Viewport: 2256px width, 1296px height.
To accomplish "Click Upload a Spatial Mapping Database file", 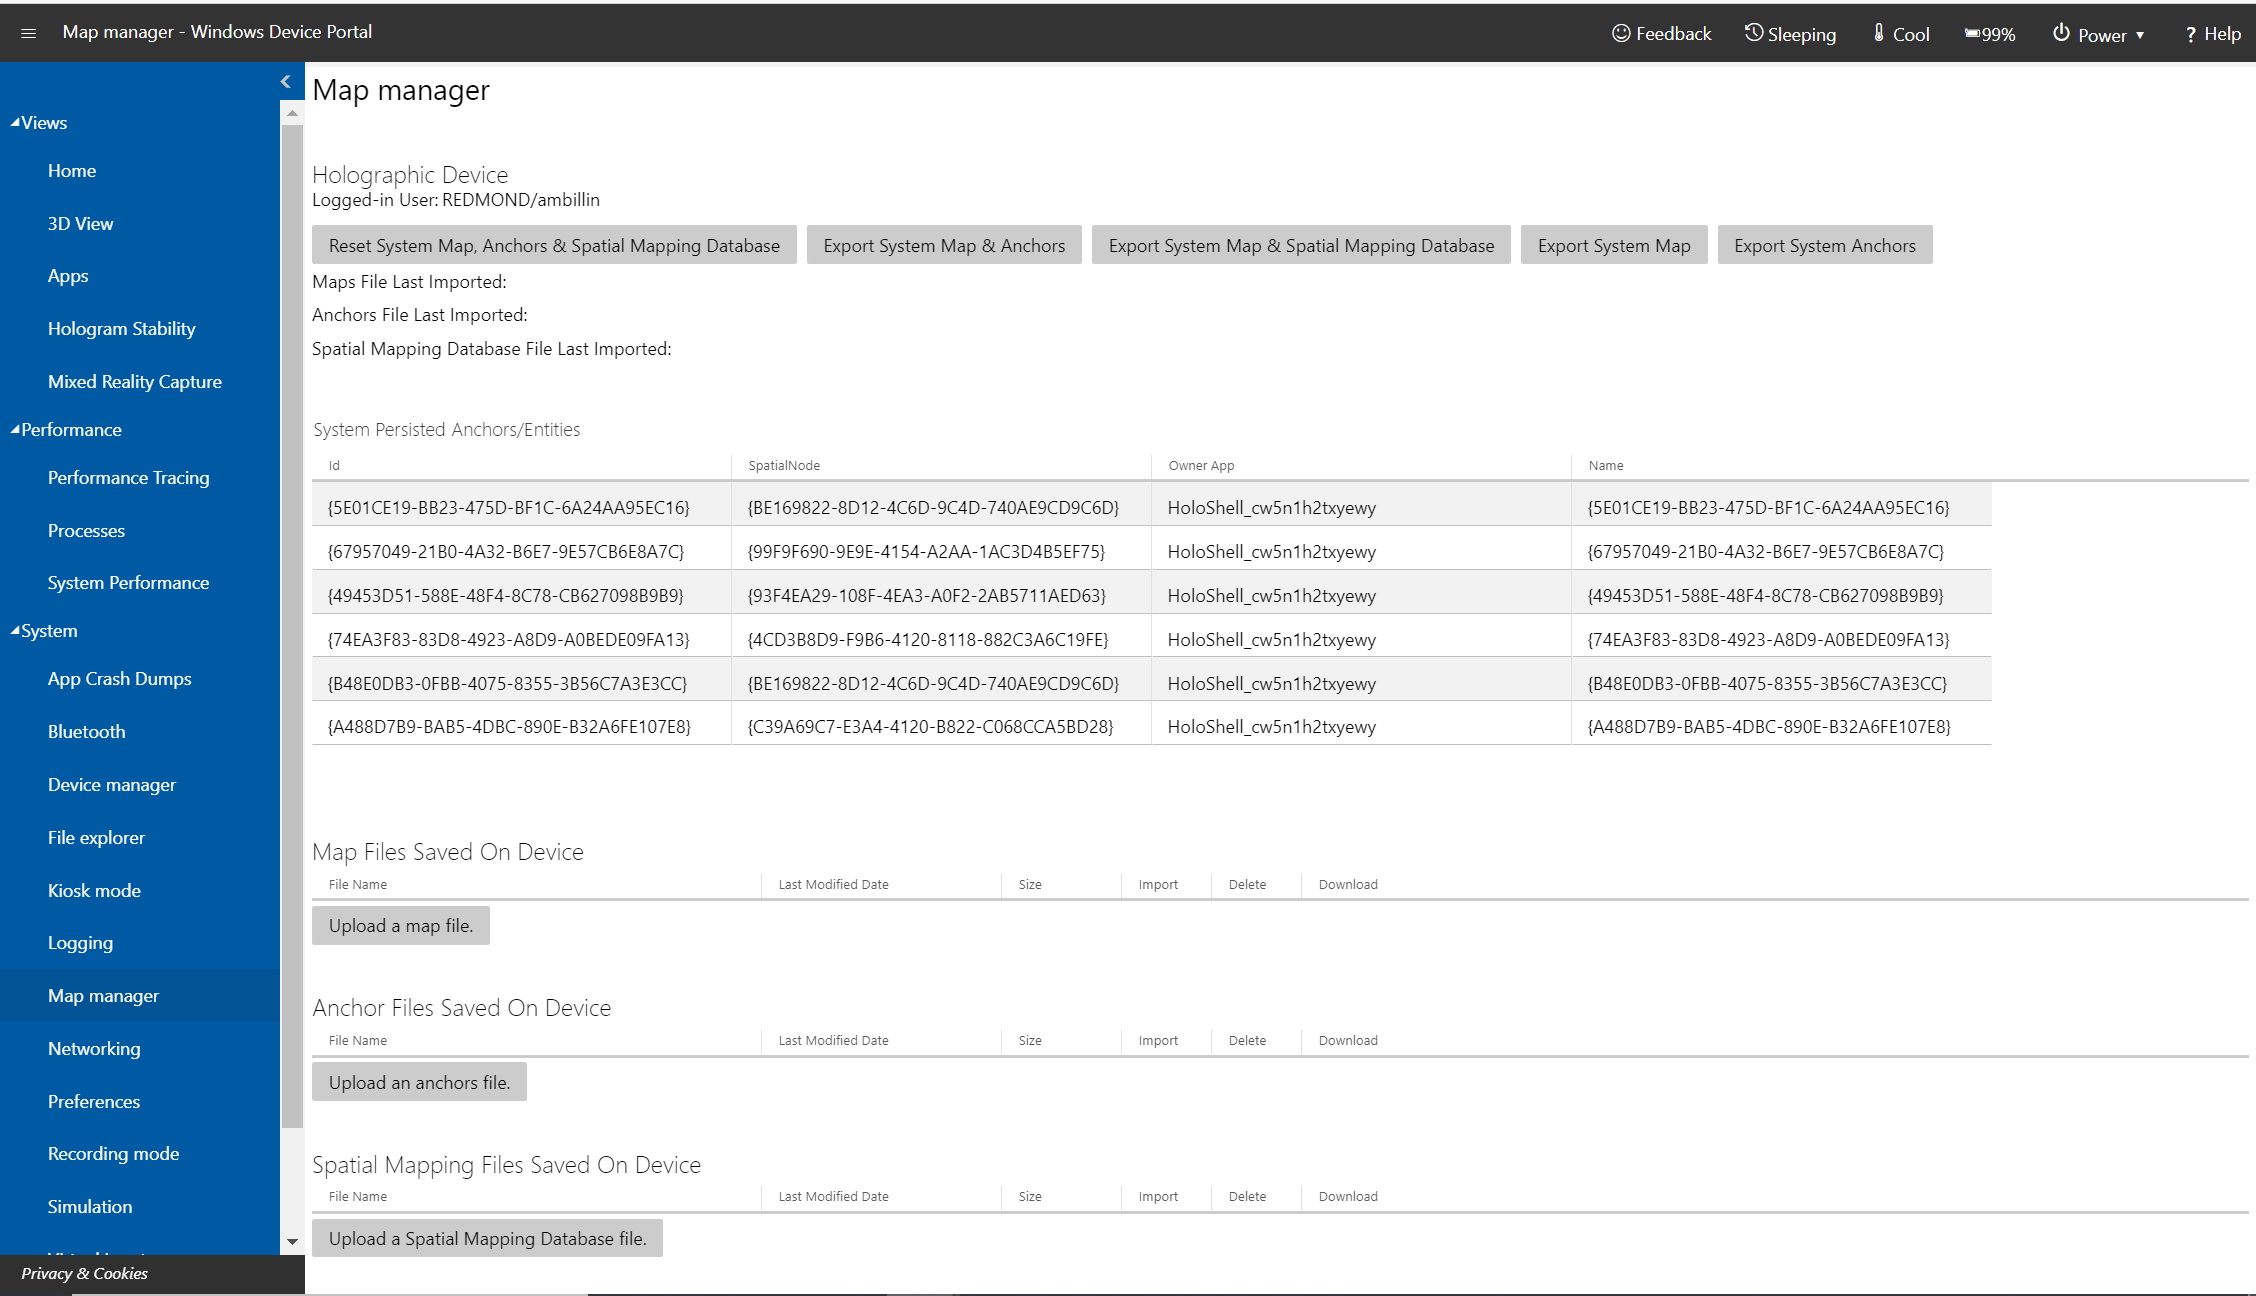I will pos(487,1237).
